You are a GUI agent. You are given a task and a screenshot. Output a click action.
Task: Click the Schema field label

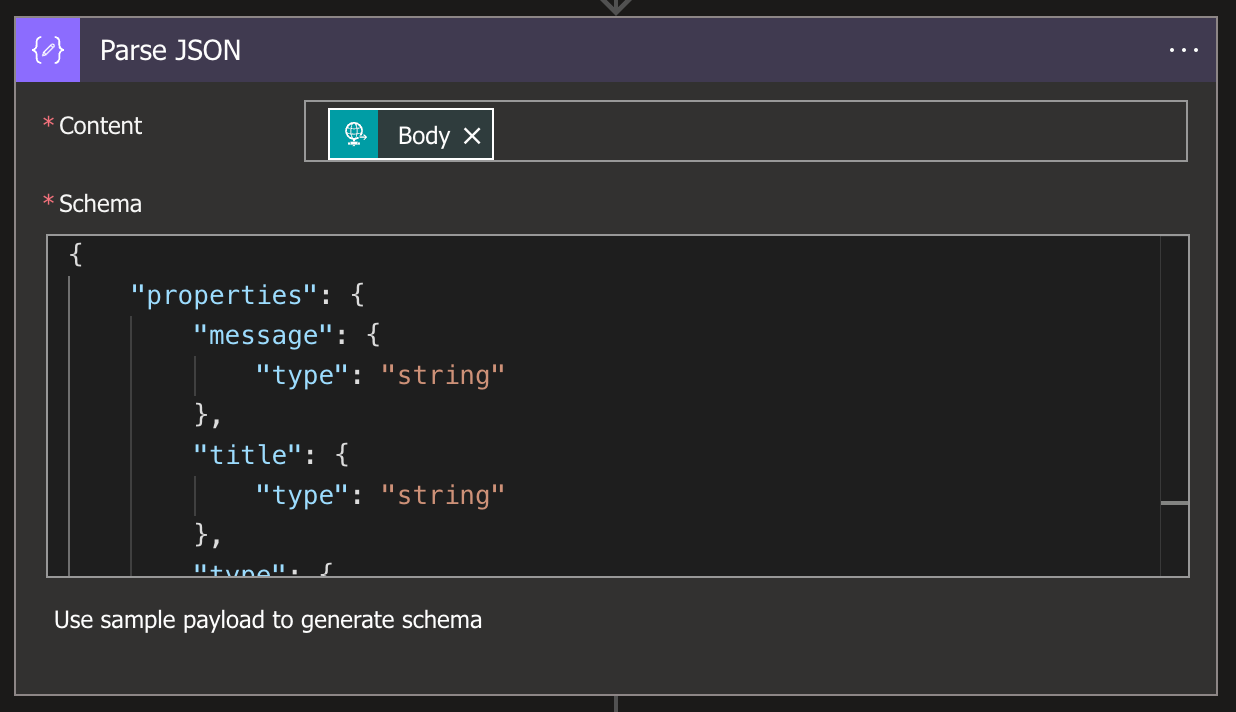click(100, 204)
